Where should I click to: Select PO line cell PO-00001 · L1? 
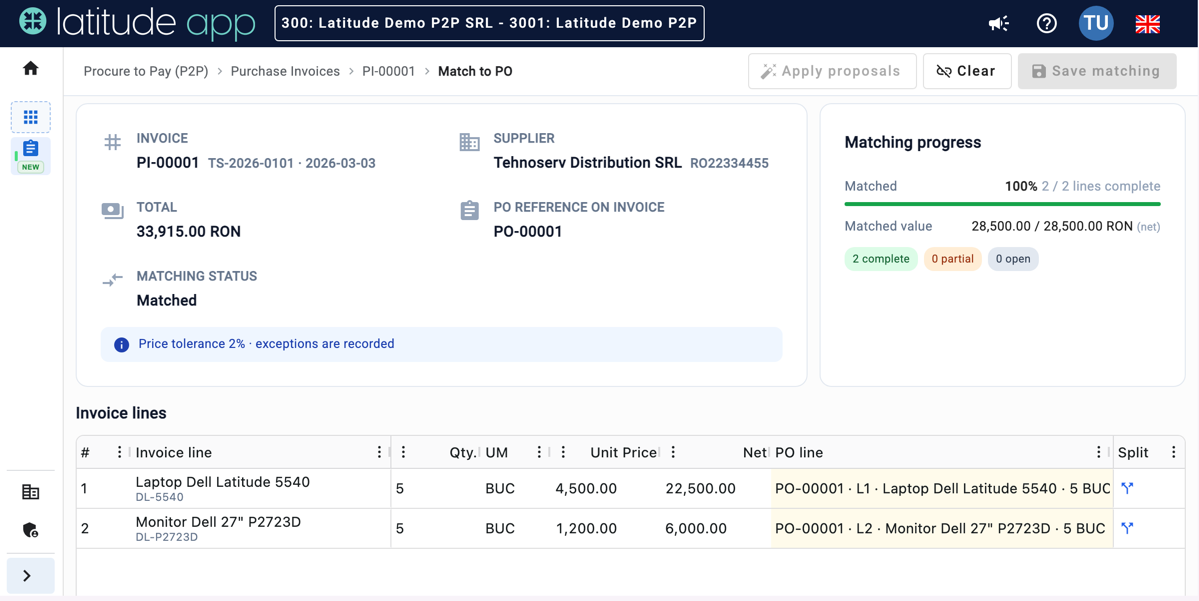tap(942, 489)
